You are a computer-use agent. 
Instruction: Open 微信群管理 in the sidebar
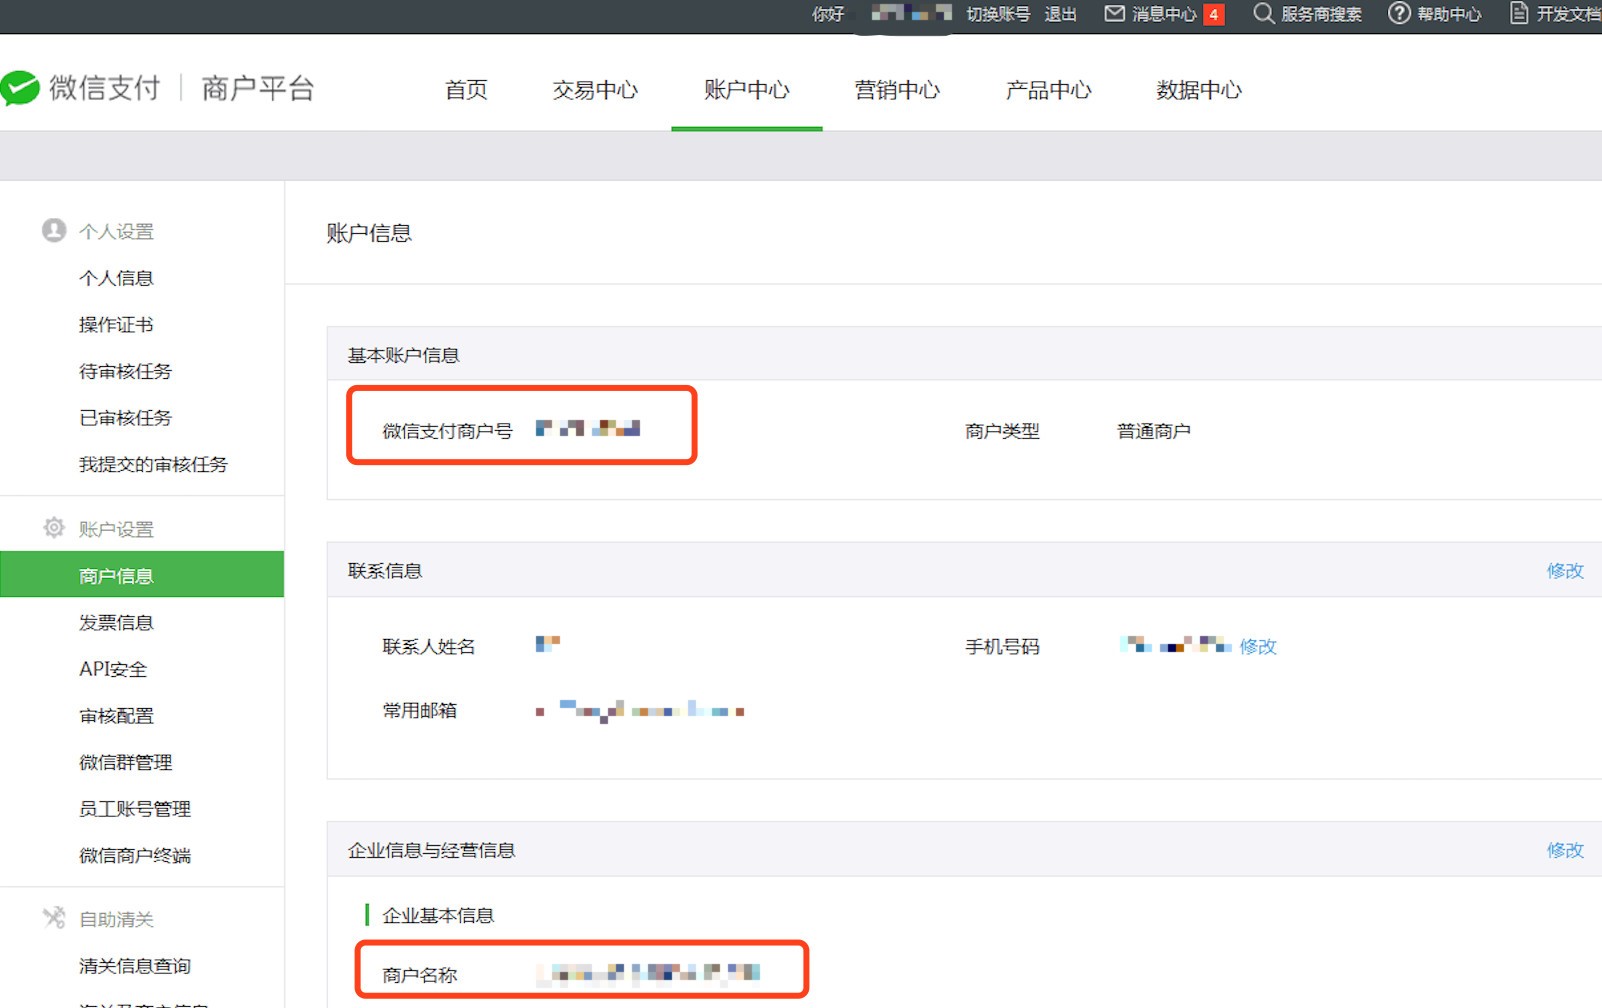126,762
